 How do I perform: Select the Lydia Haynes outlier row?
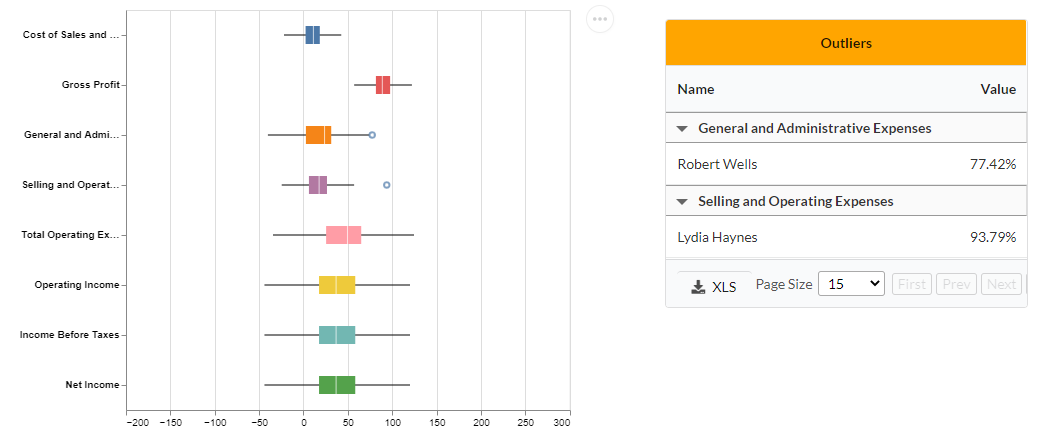pos(845,237)
